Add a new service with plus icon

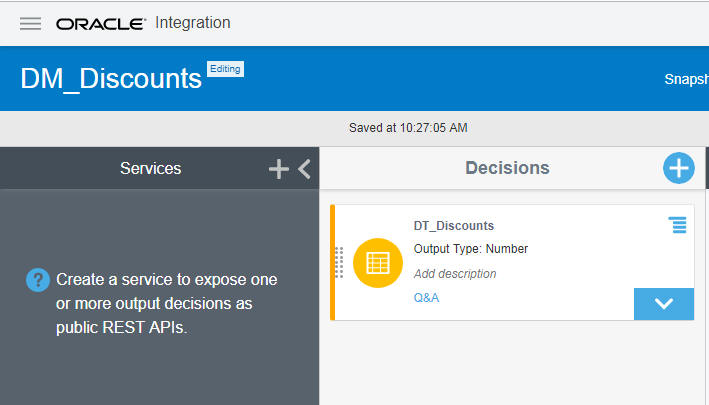coord(279,170)
